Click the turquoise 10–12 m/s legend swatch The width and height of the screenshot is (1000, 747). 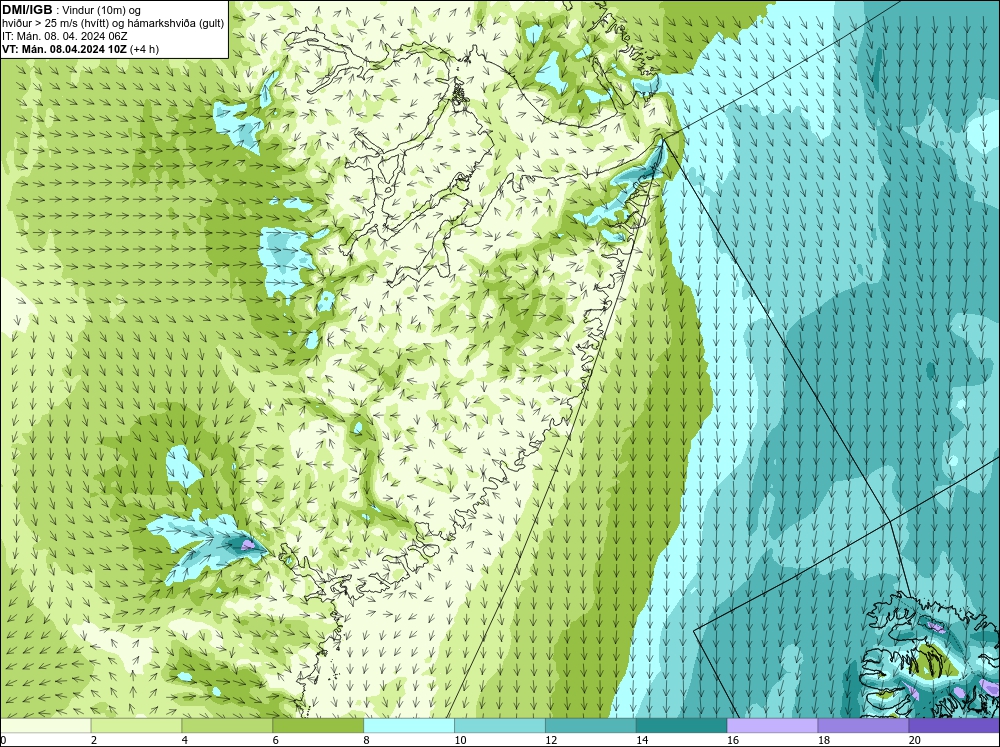(x=500, y=726)
